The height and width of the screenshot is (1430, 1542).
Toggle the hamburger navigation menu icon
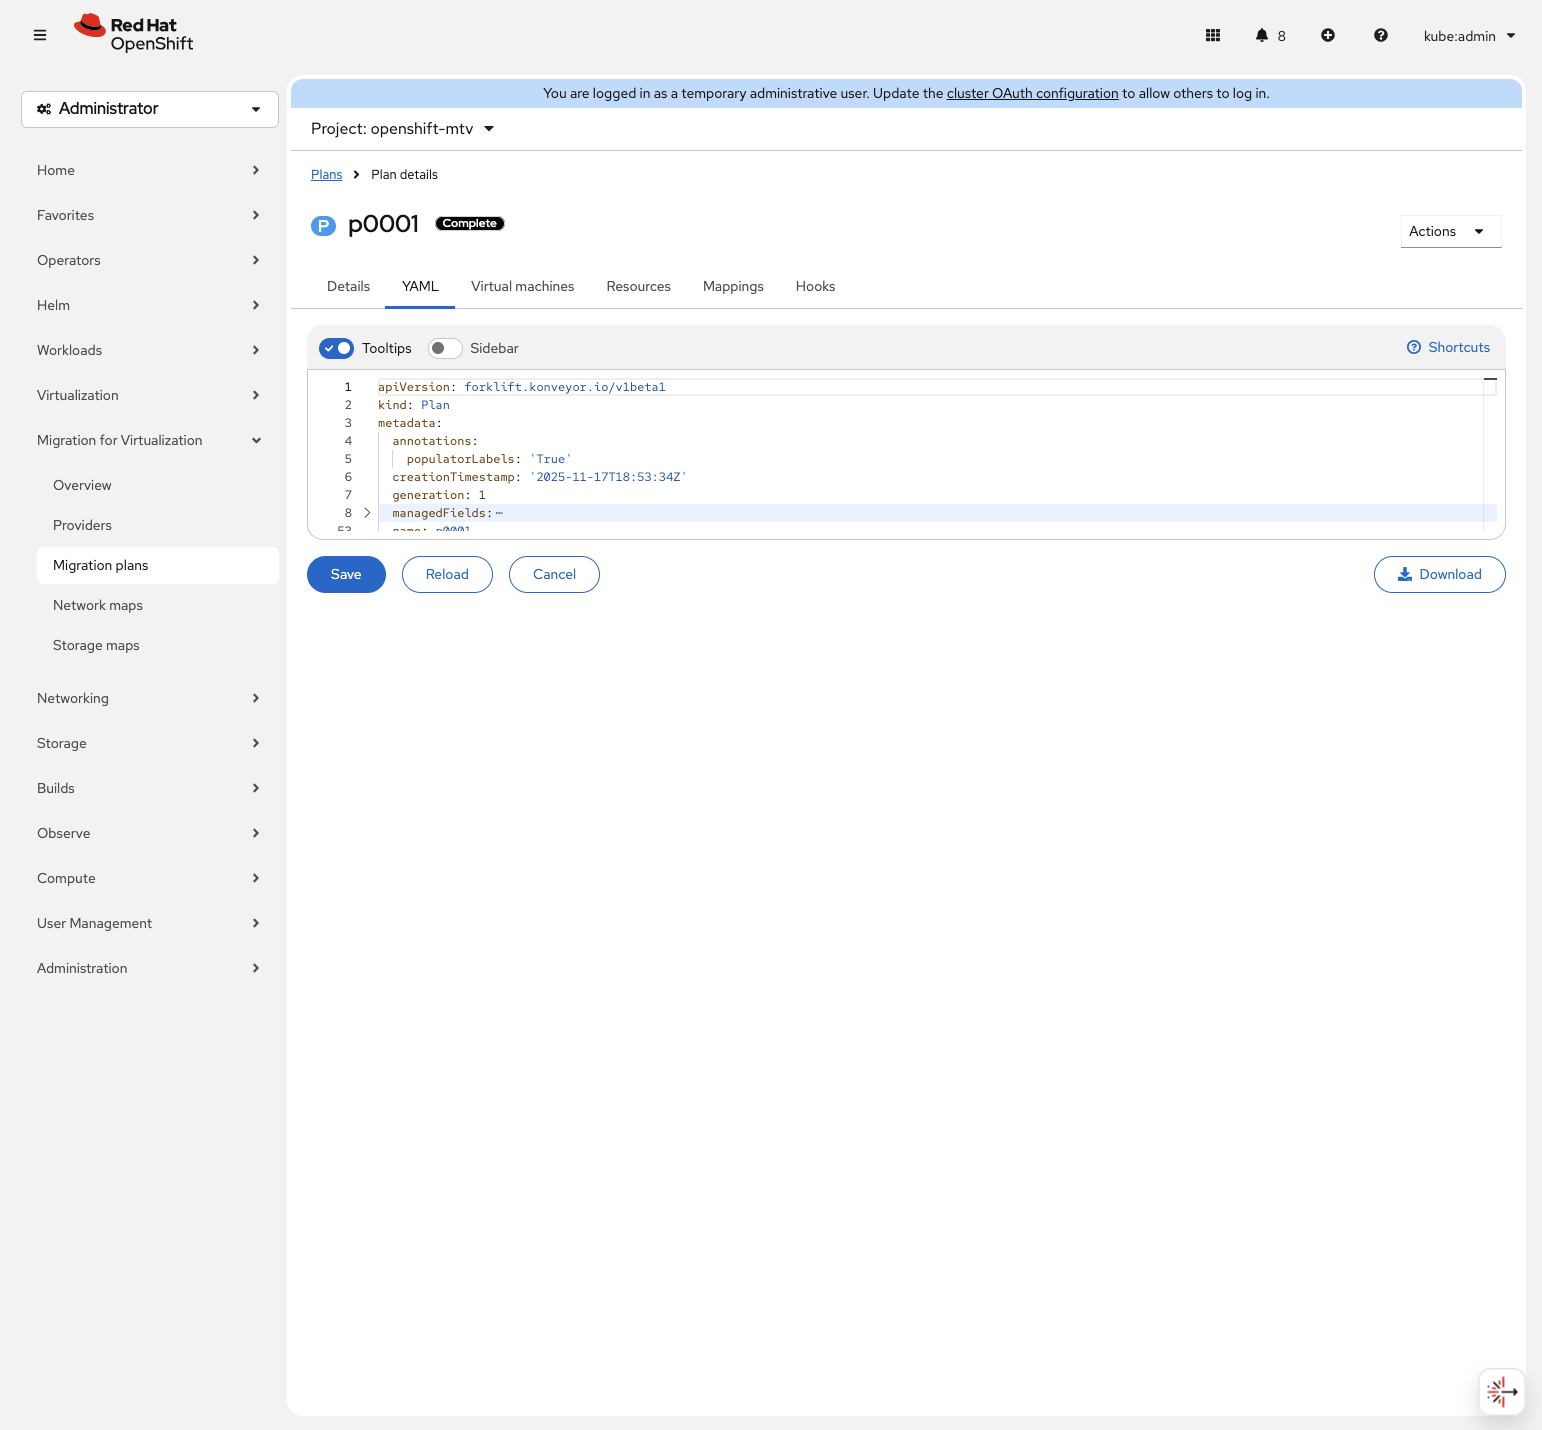[x=40, y=35]
